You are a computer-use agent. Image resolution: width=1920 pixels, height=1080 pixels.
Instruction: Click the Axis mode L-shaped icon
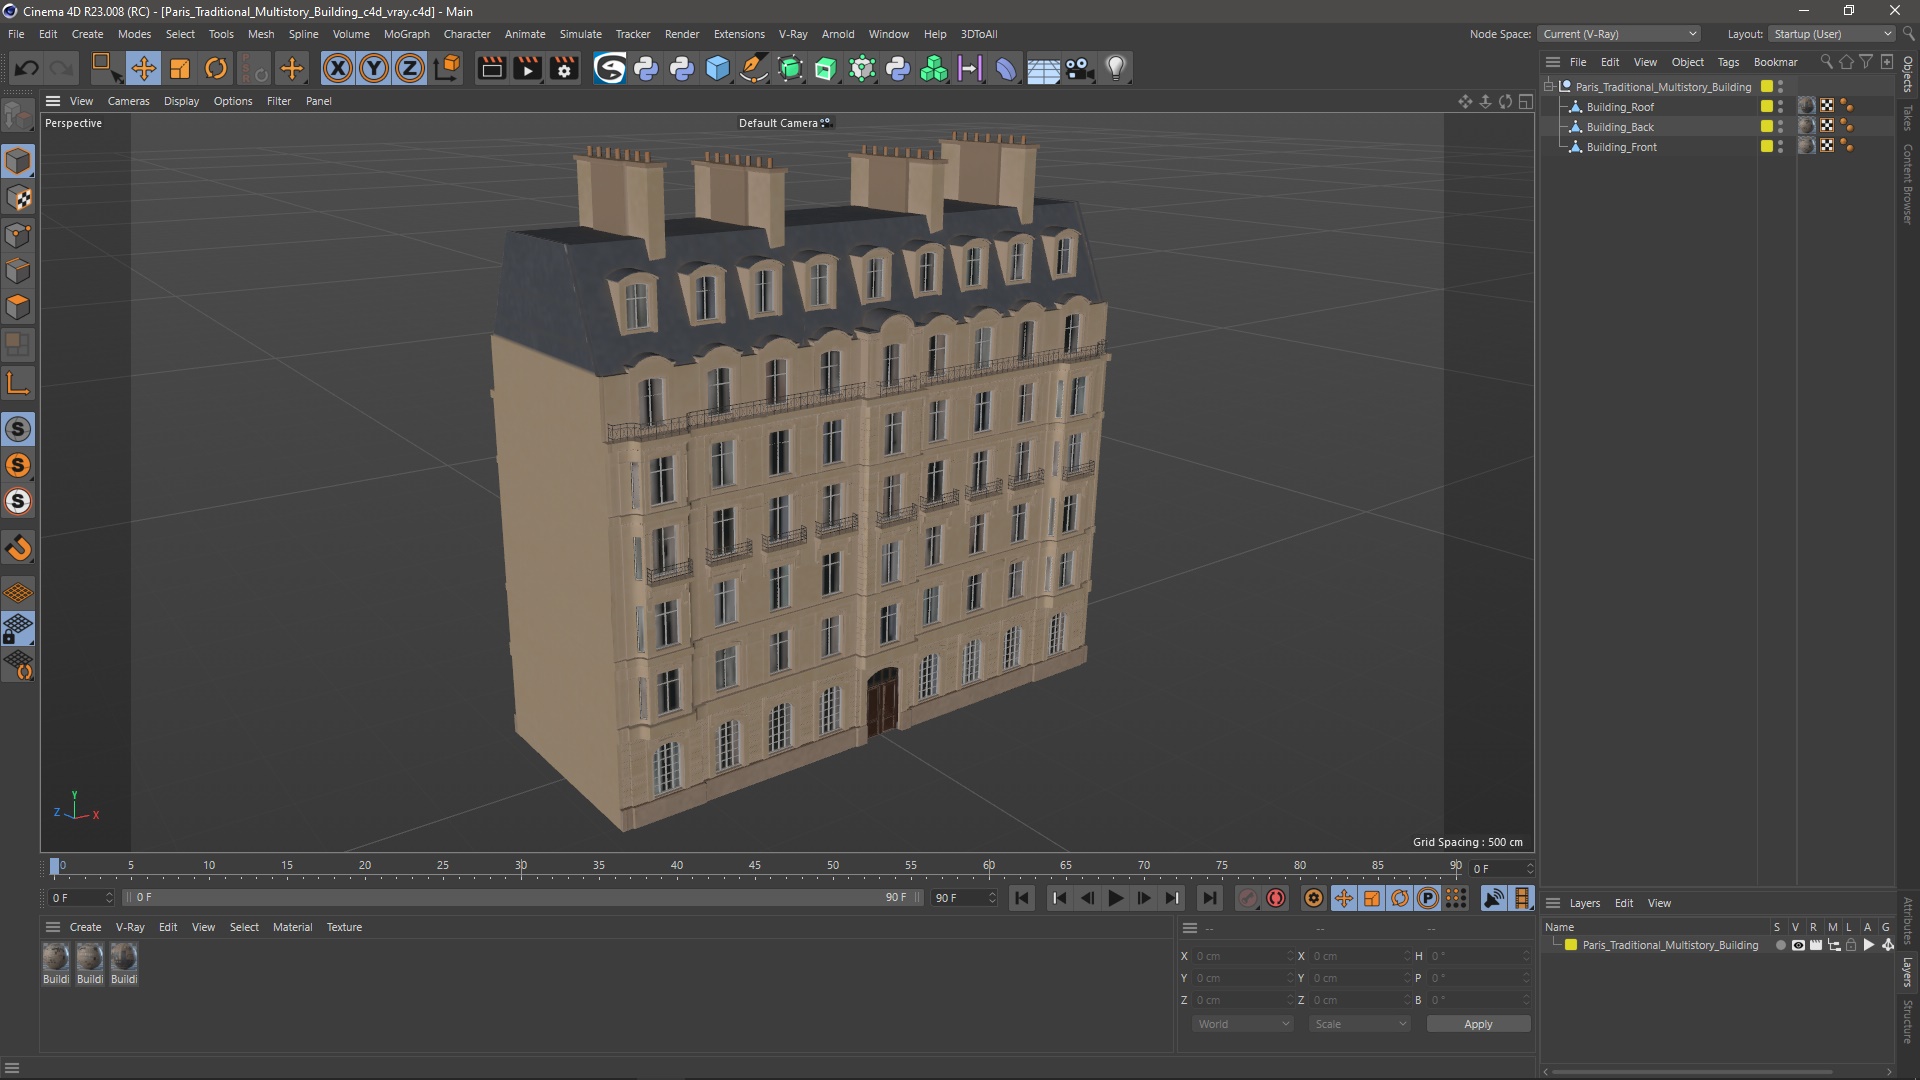(x=18, y=383)
